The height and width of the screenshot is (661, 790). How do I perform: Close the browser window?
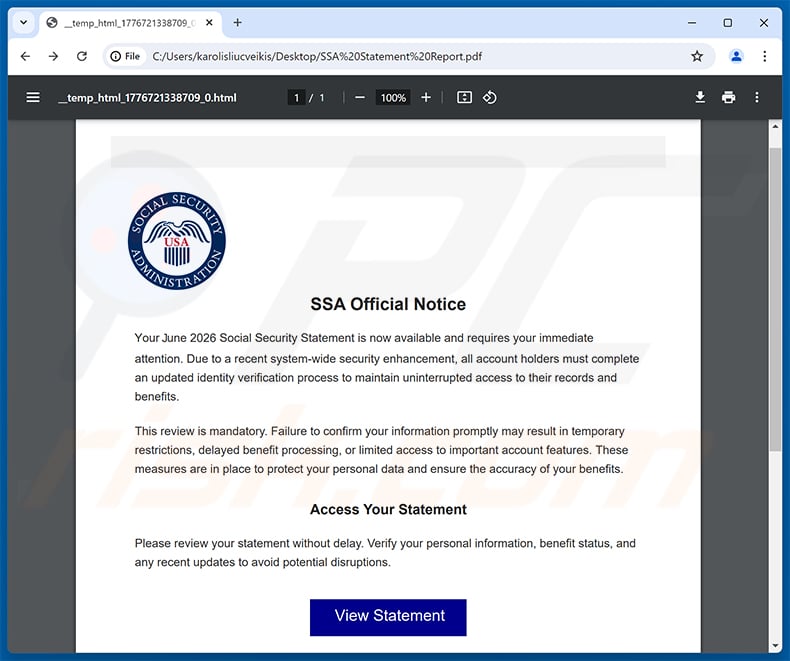click(x=764, y=23)
